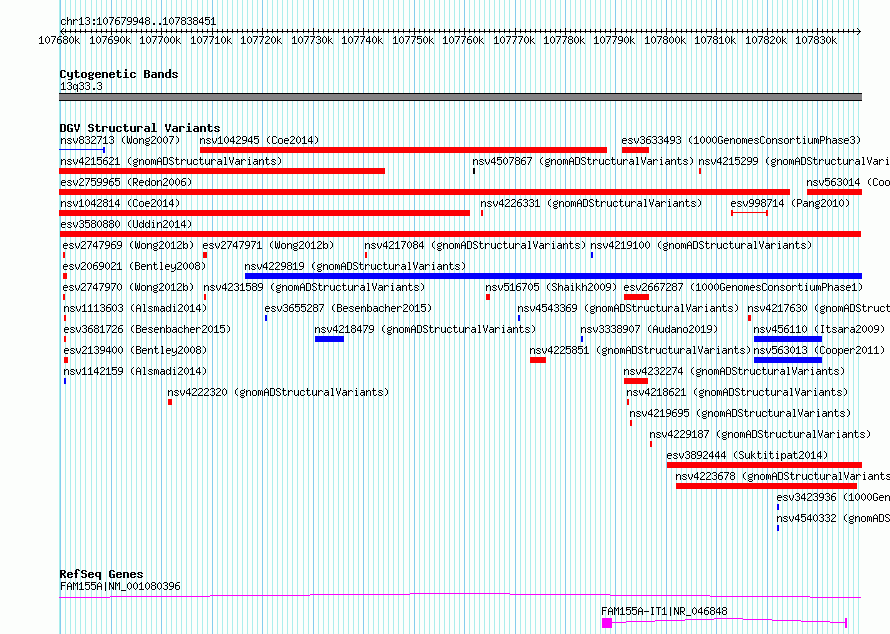The width and height of the screenshot is (890, 634).
Task: Open variant esv2747971 (Wong2012b)
Action: click(268, 245)
